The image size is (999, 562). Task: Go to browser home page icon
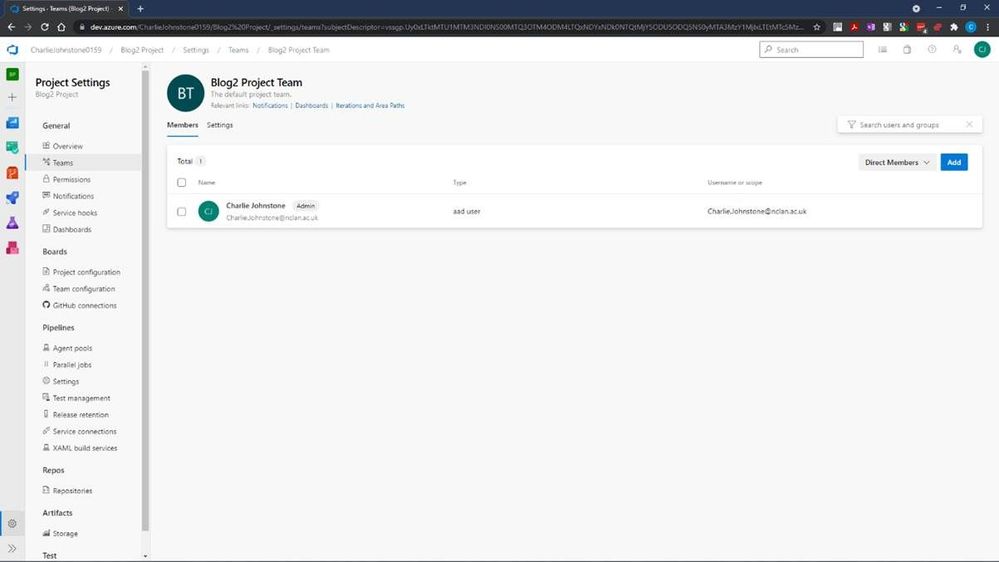tap(61, 27)
